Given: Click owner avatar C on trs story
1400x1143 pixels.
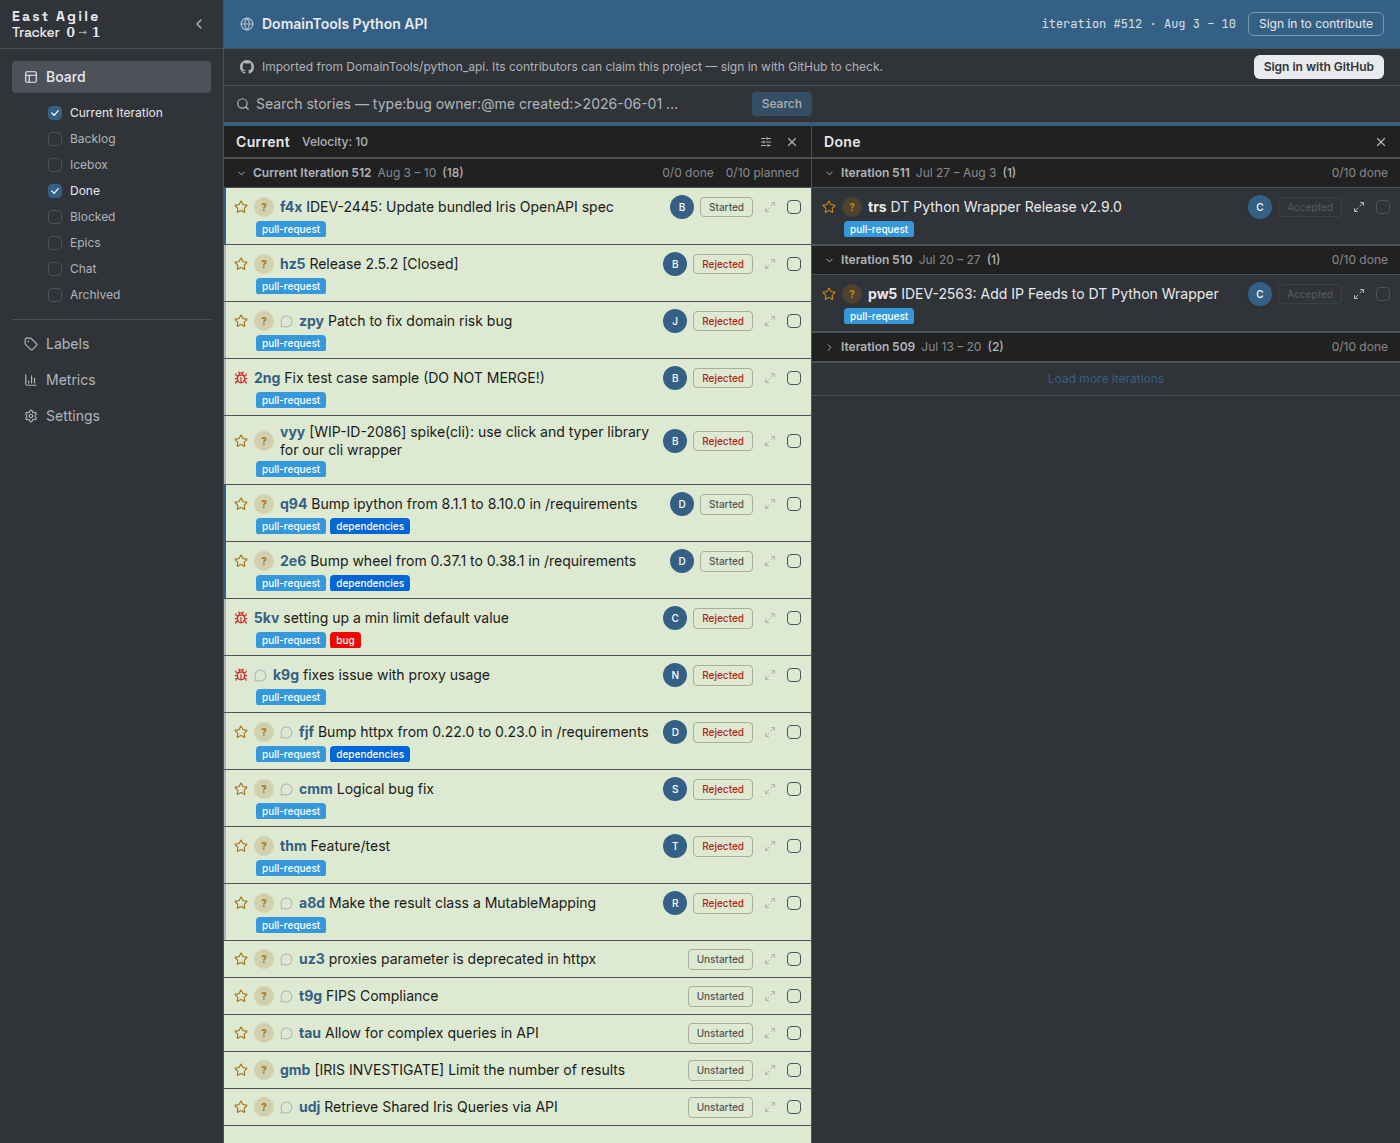Looking at the screenshot, I should (x=1260, y=207).
